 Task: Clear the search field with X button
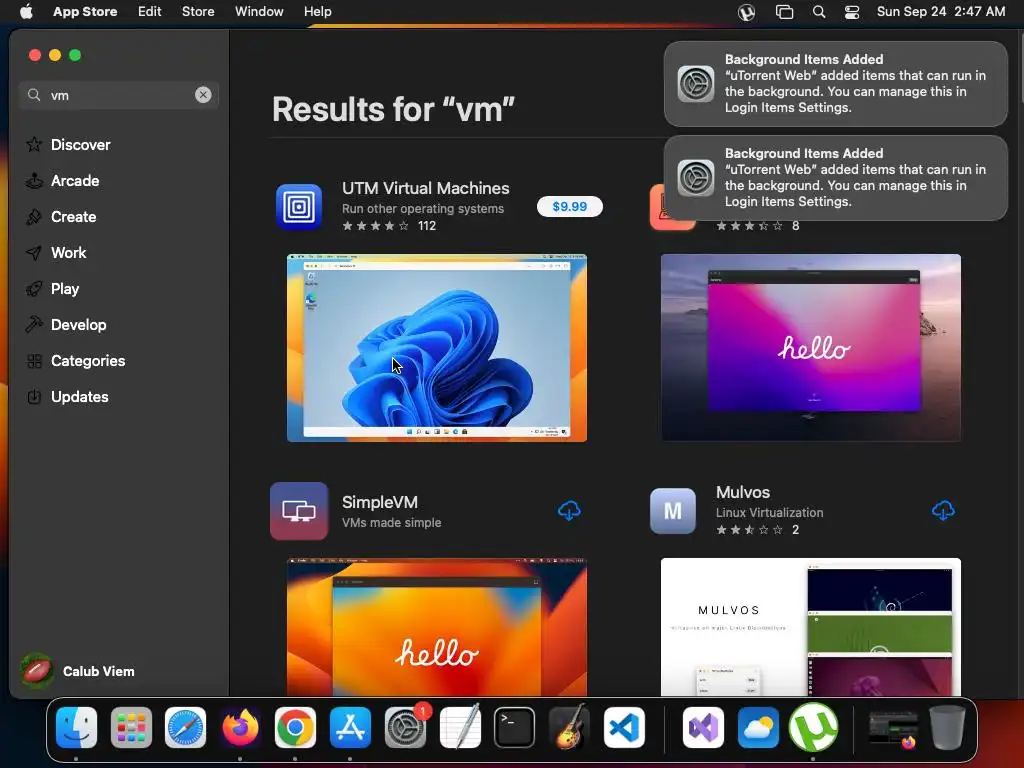203,95
